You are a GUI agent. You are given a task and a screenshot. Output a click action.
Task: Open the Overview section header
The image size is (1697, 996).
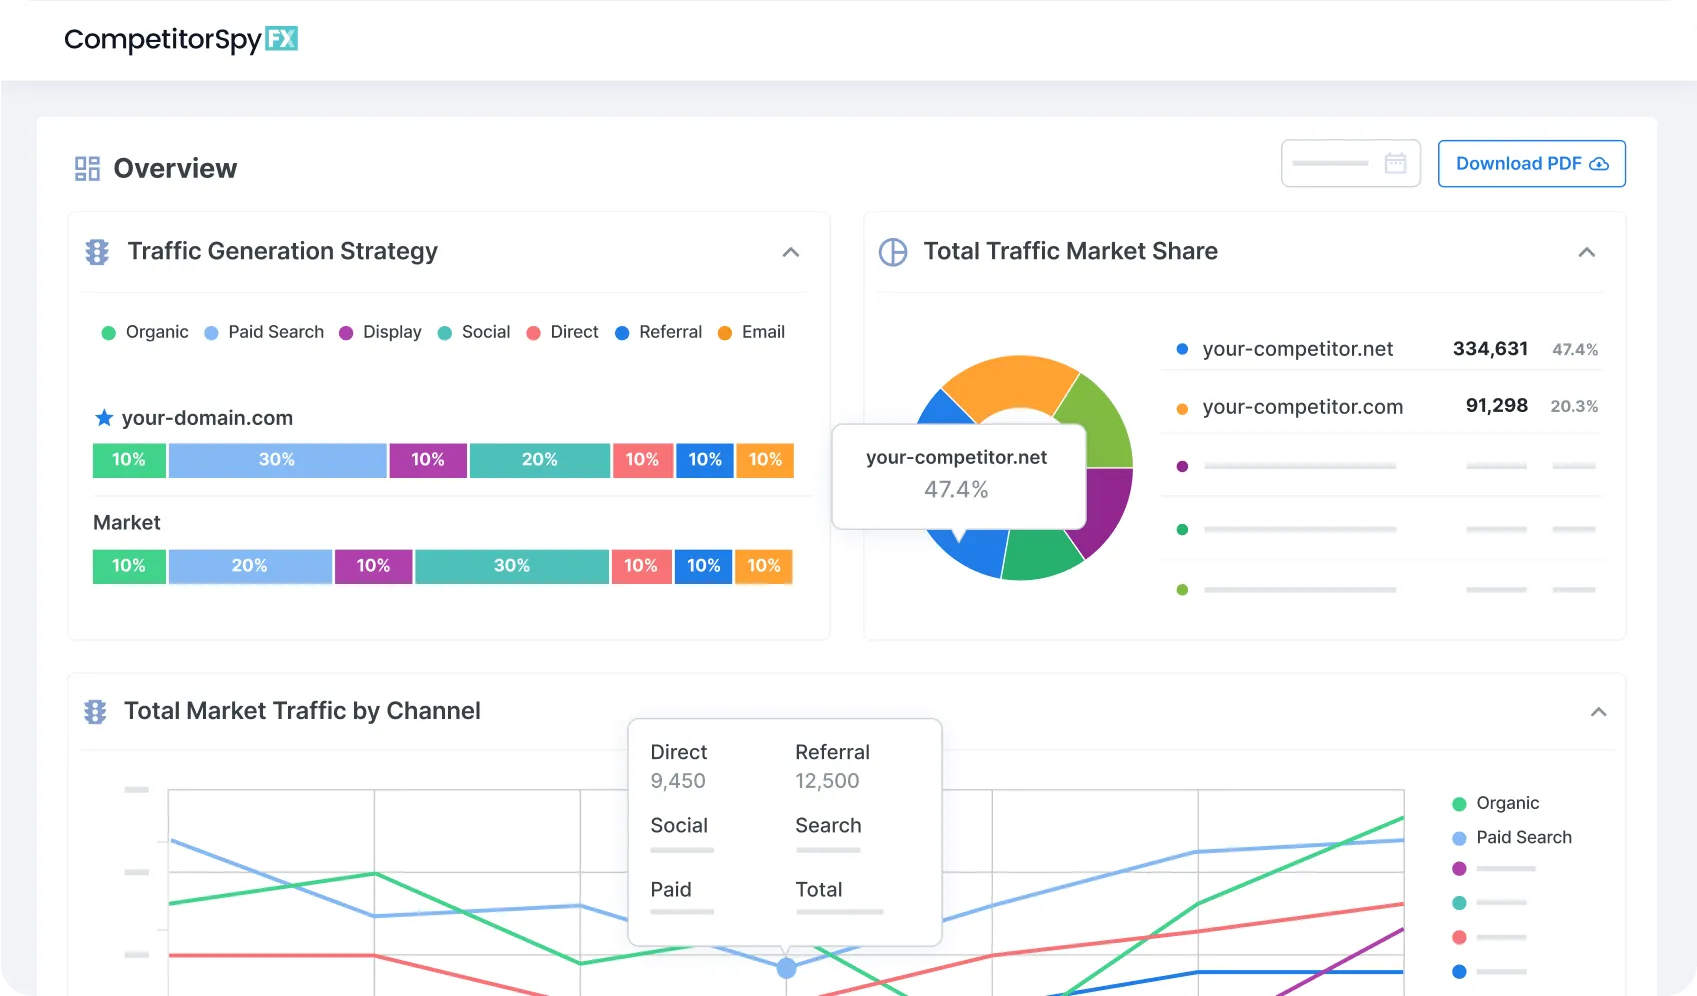pos(175,168)
